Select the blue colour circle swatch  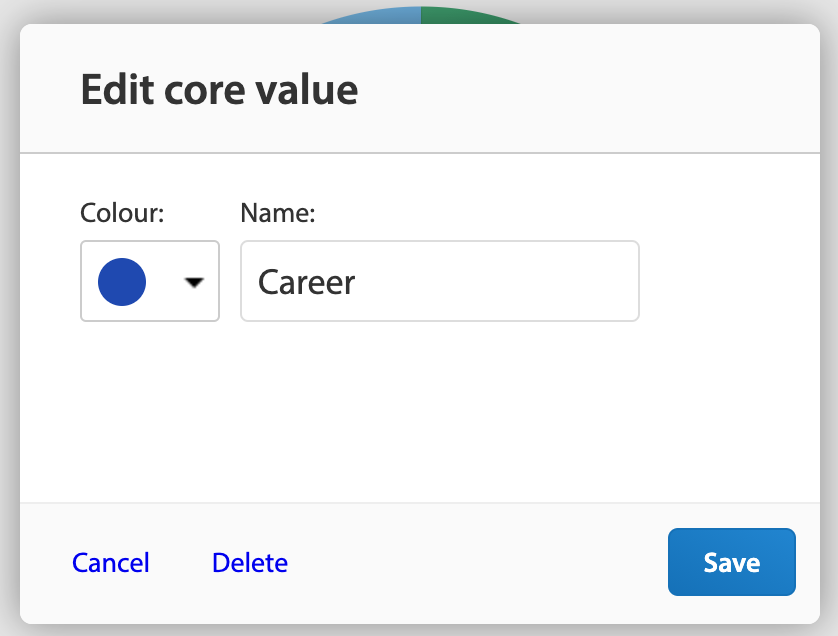pyautogui.click(x=122, y=282)
